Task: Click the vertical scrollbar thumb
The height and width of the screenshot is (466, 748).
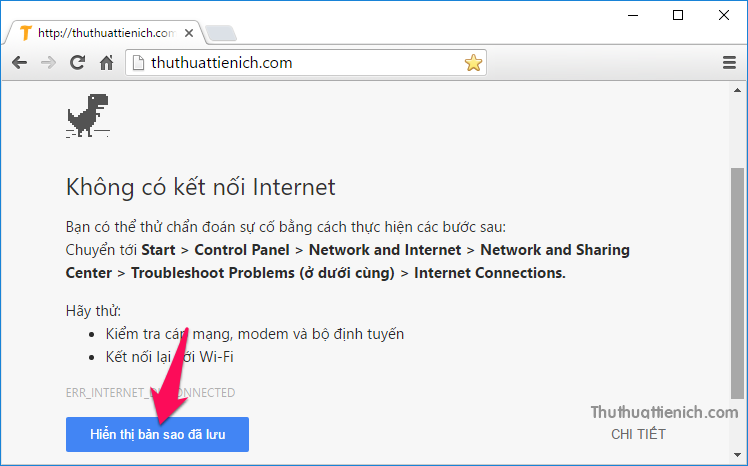Action: tap(738, 280)
